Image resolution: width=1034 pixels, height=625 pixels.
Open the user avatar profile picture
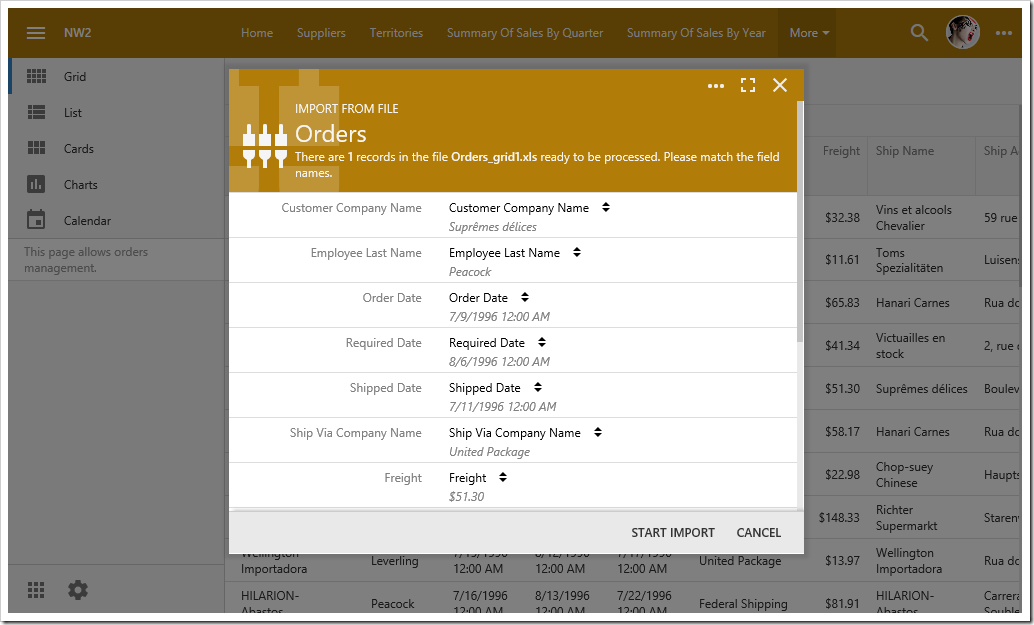[x=963, y=32]
